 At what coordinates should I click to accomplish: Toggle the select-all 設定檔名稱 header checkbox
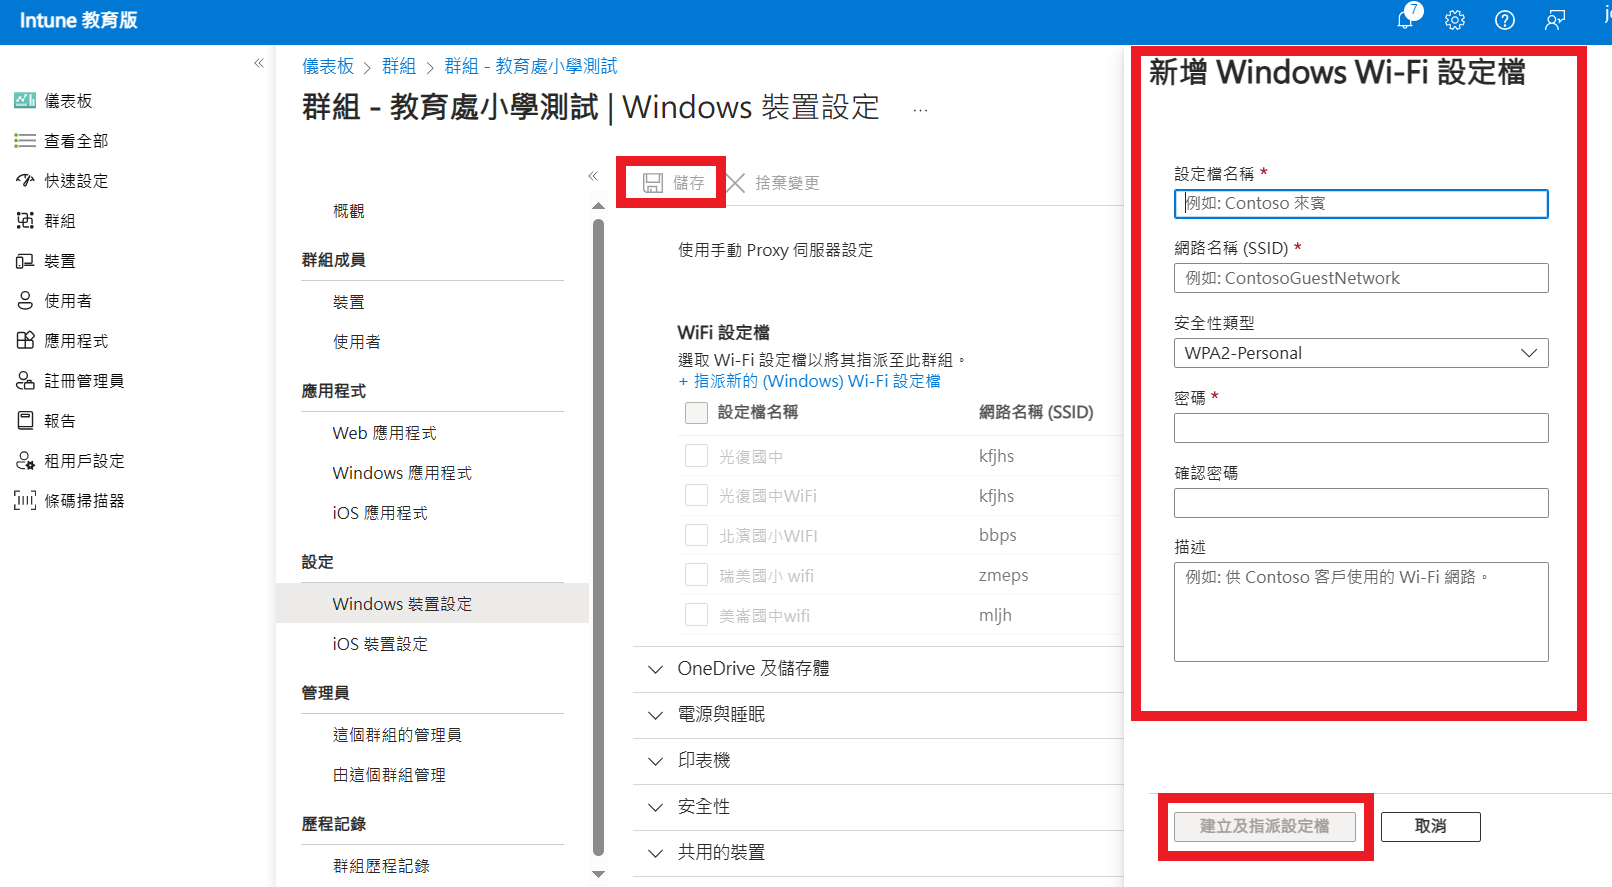pos(696,413)
